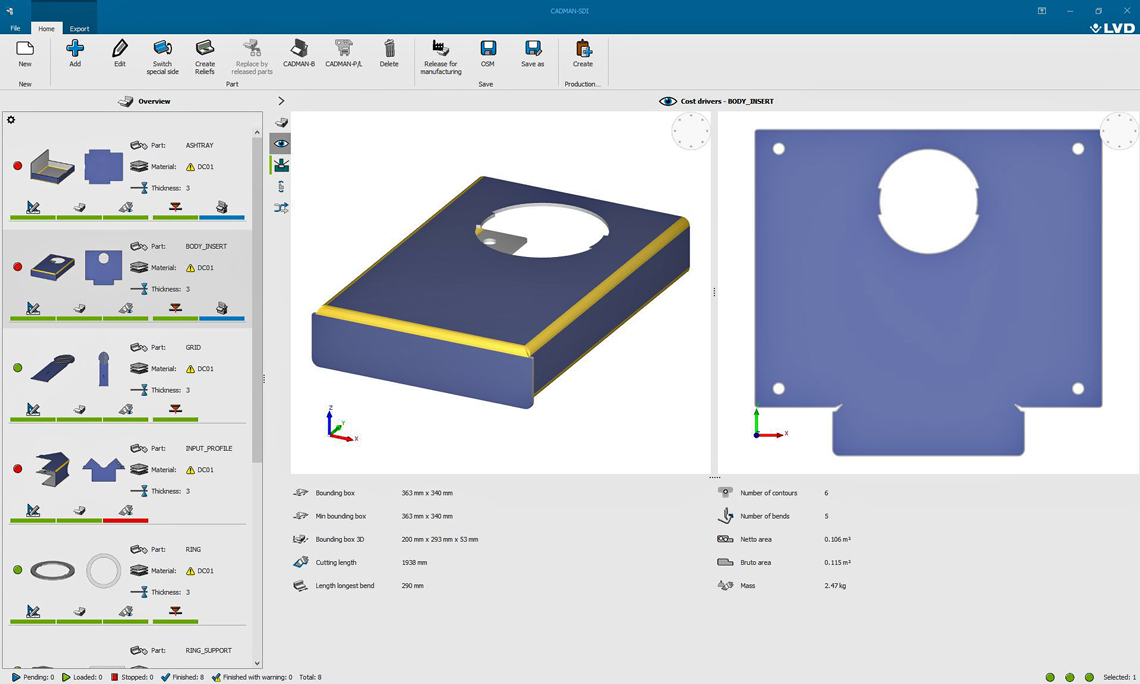Image resolution: width=1140 pixels, height=684 pixels.
Task: Save the part as OSM
Action: 488,49
